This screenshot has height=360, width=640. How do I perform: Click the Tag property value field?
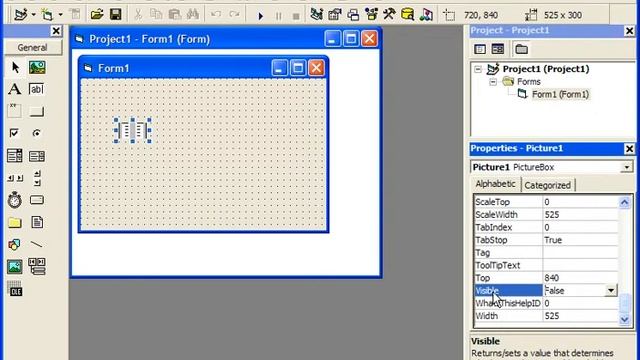coord(580,253)
